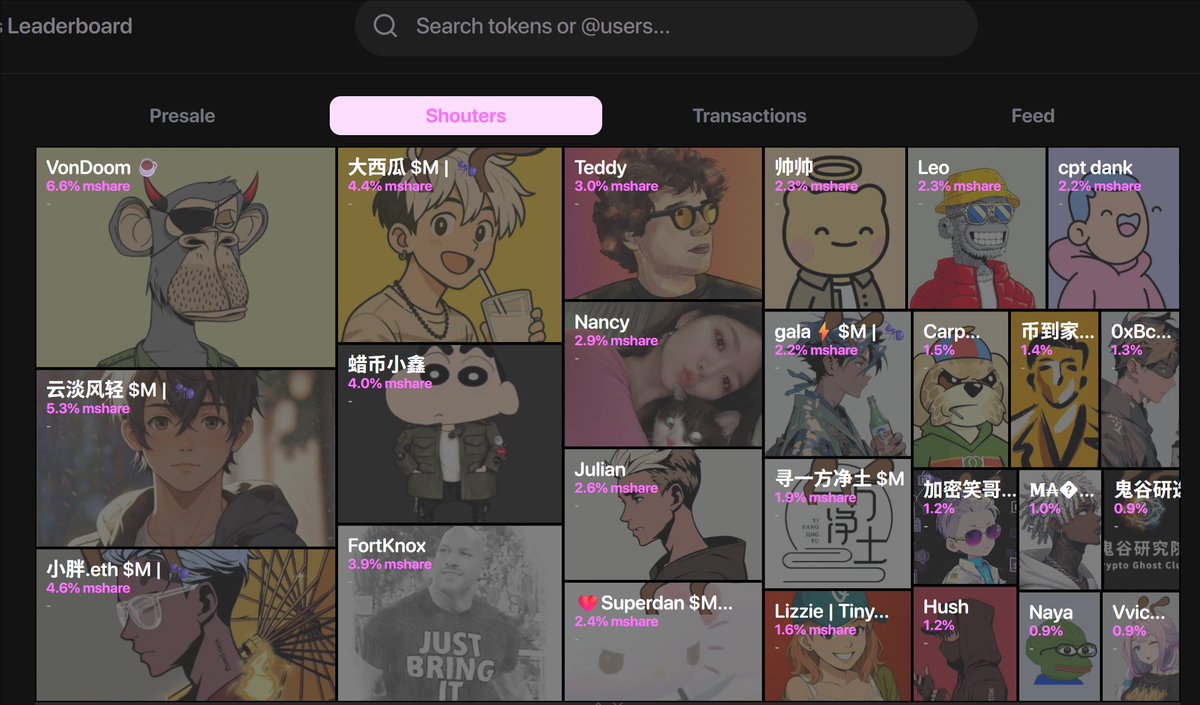
Task: Open the 加密笑哥... tile
Action: pyautogui.click(x=965, y=528)
